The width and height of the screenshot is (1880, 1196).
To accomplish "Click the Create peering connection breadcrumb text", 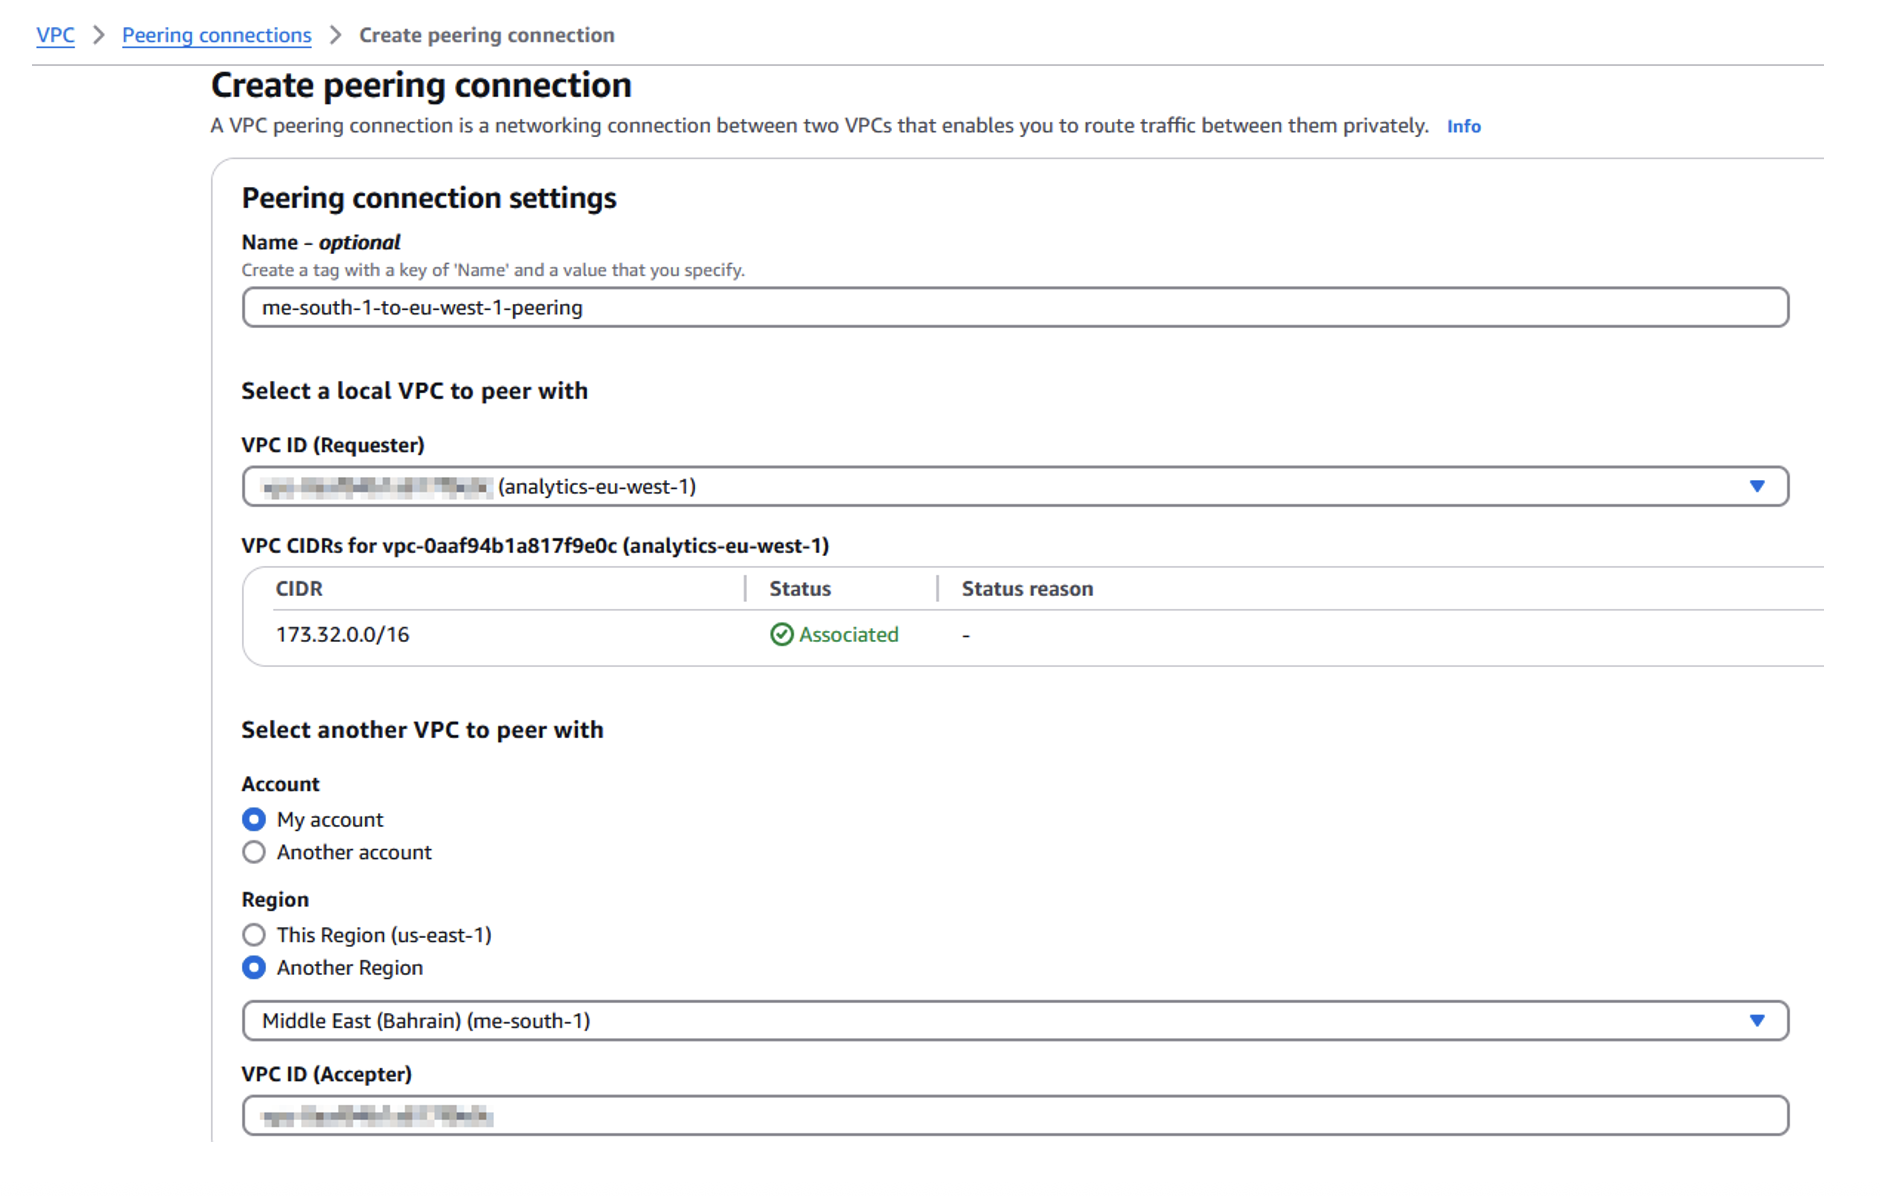I will (x=486, y=35).
